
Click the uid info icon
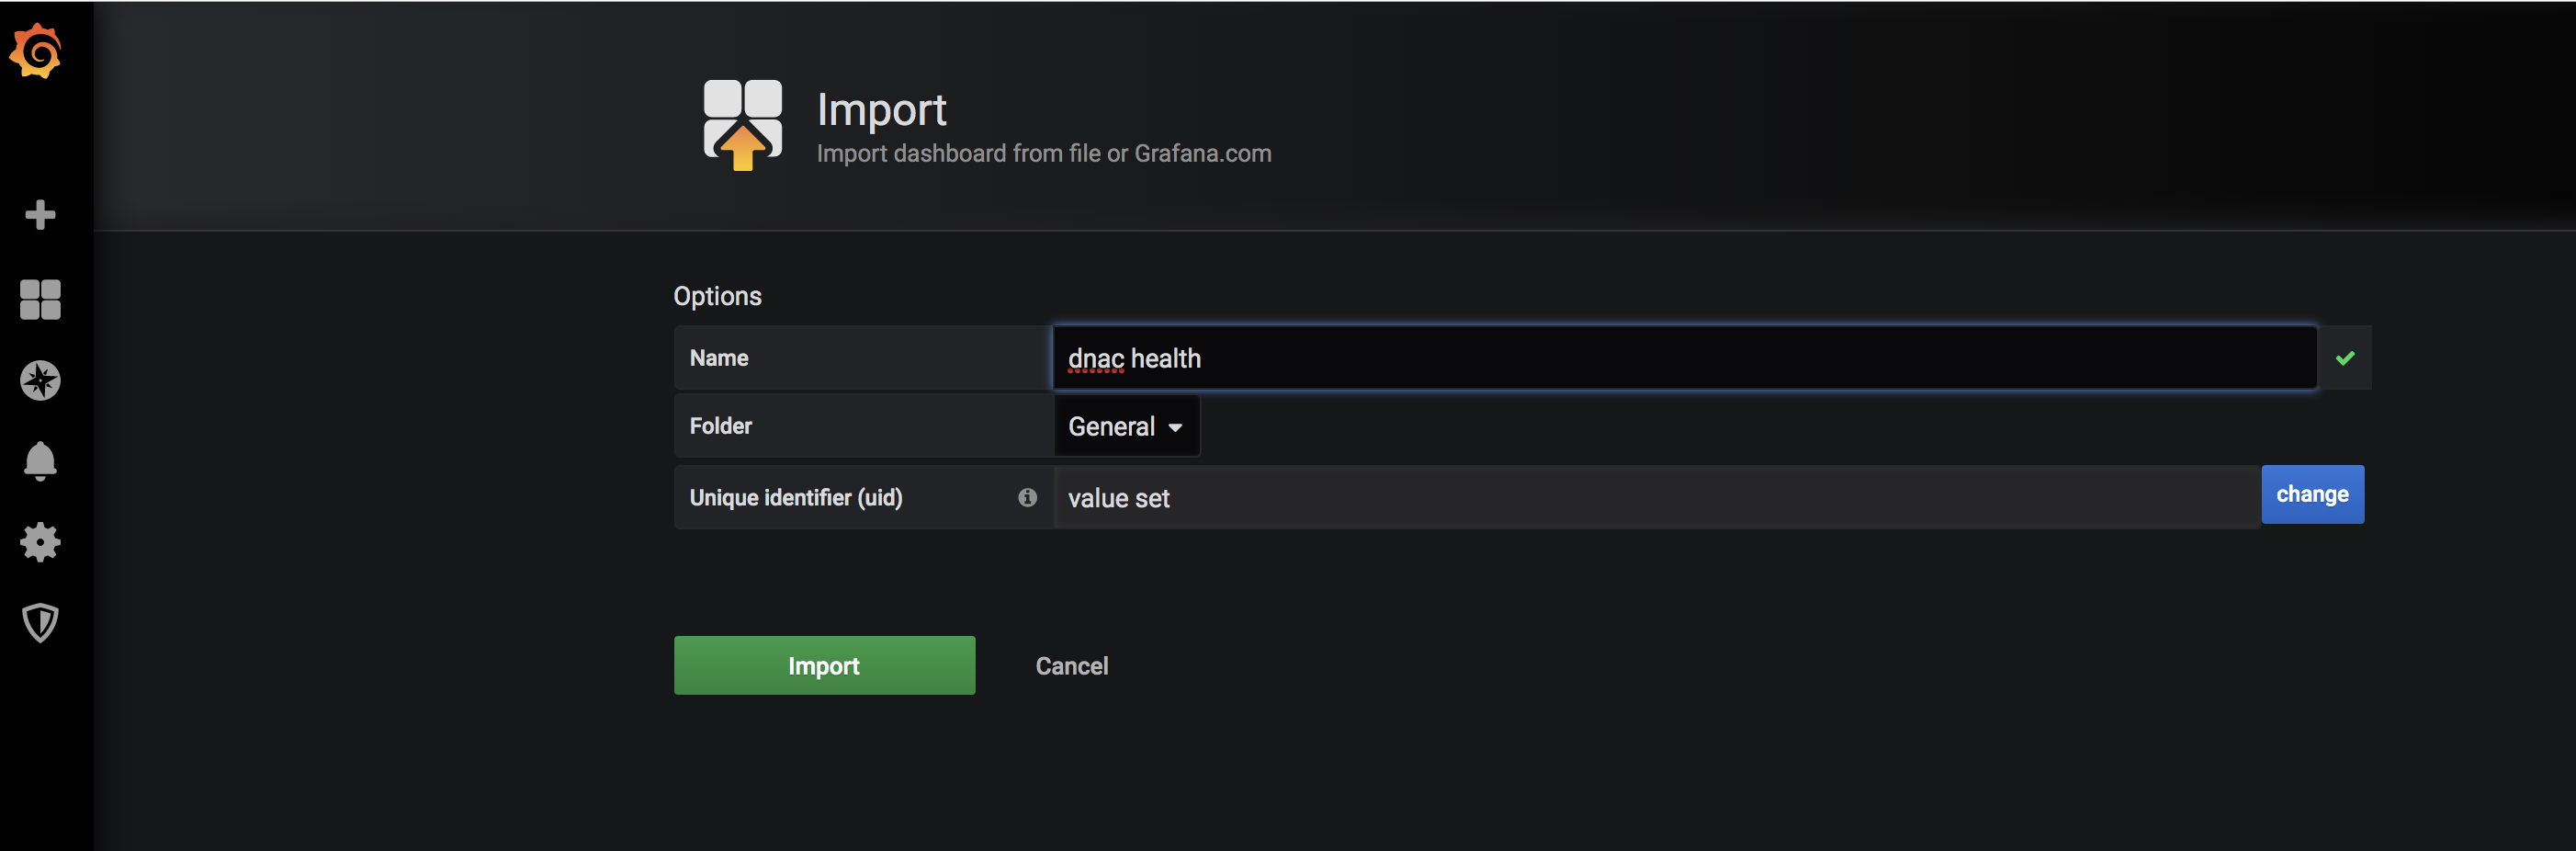coord(1027,497)
